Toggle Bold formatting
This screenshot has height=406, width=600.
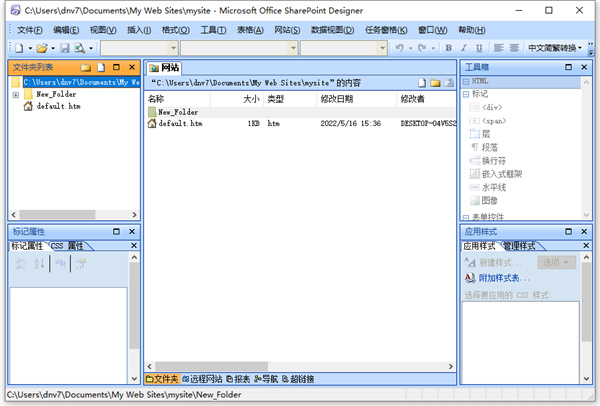[x=448, y=48]
